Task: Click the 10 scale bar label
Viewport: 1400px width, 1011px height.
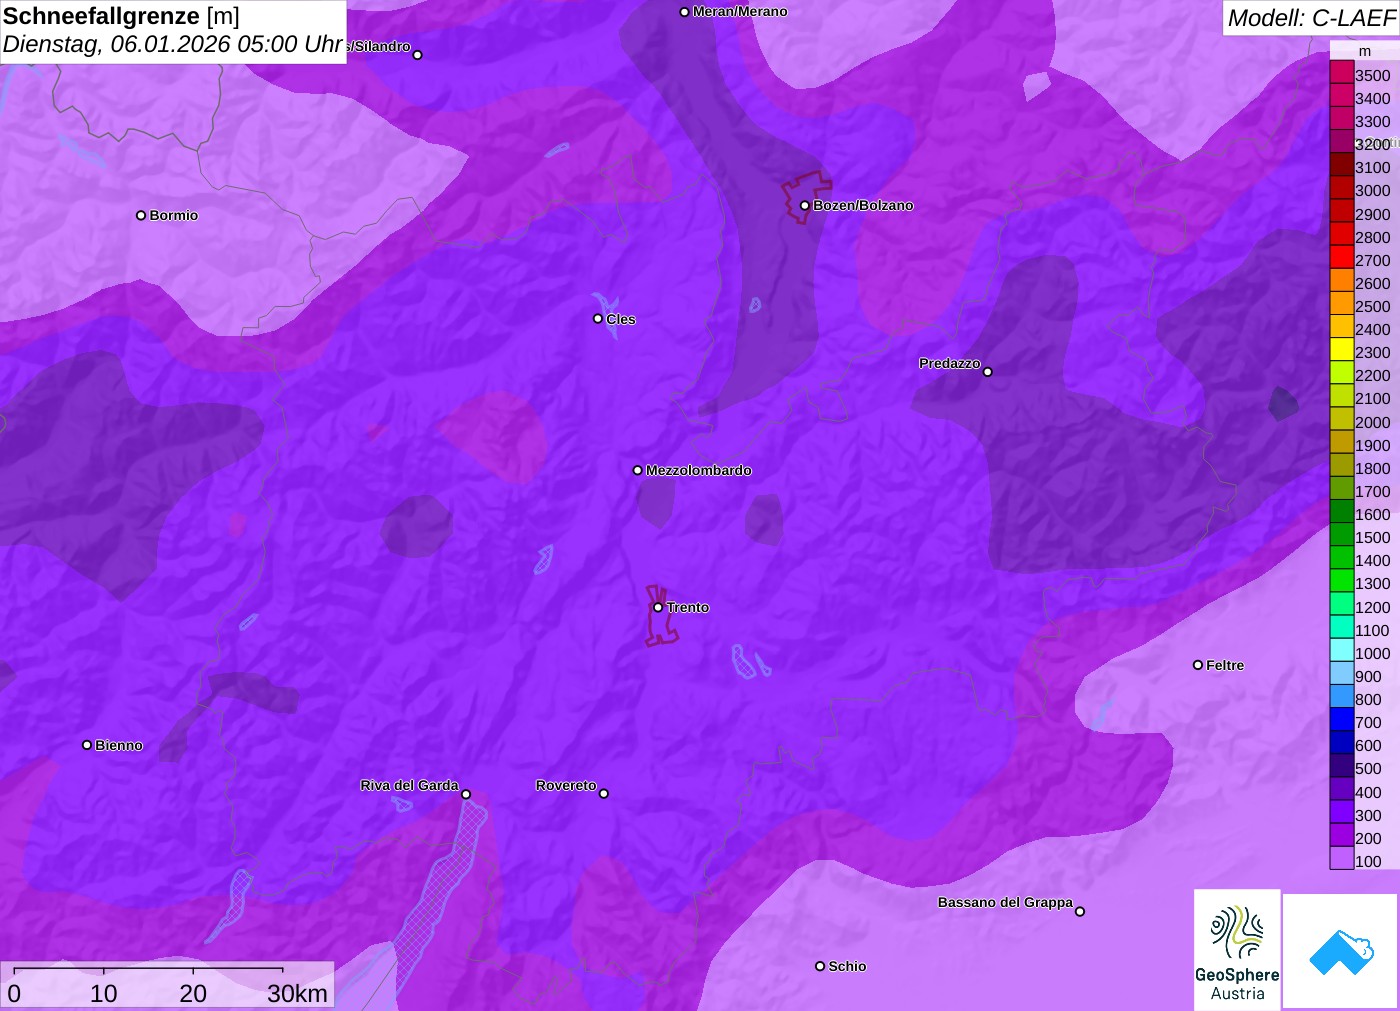Action: (x=104, y=993)
